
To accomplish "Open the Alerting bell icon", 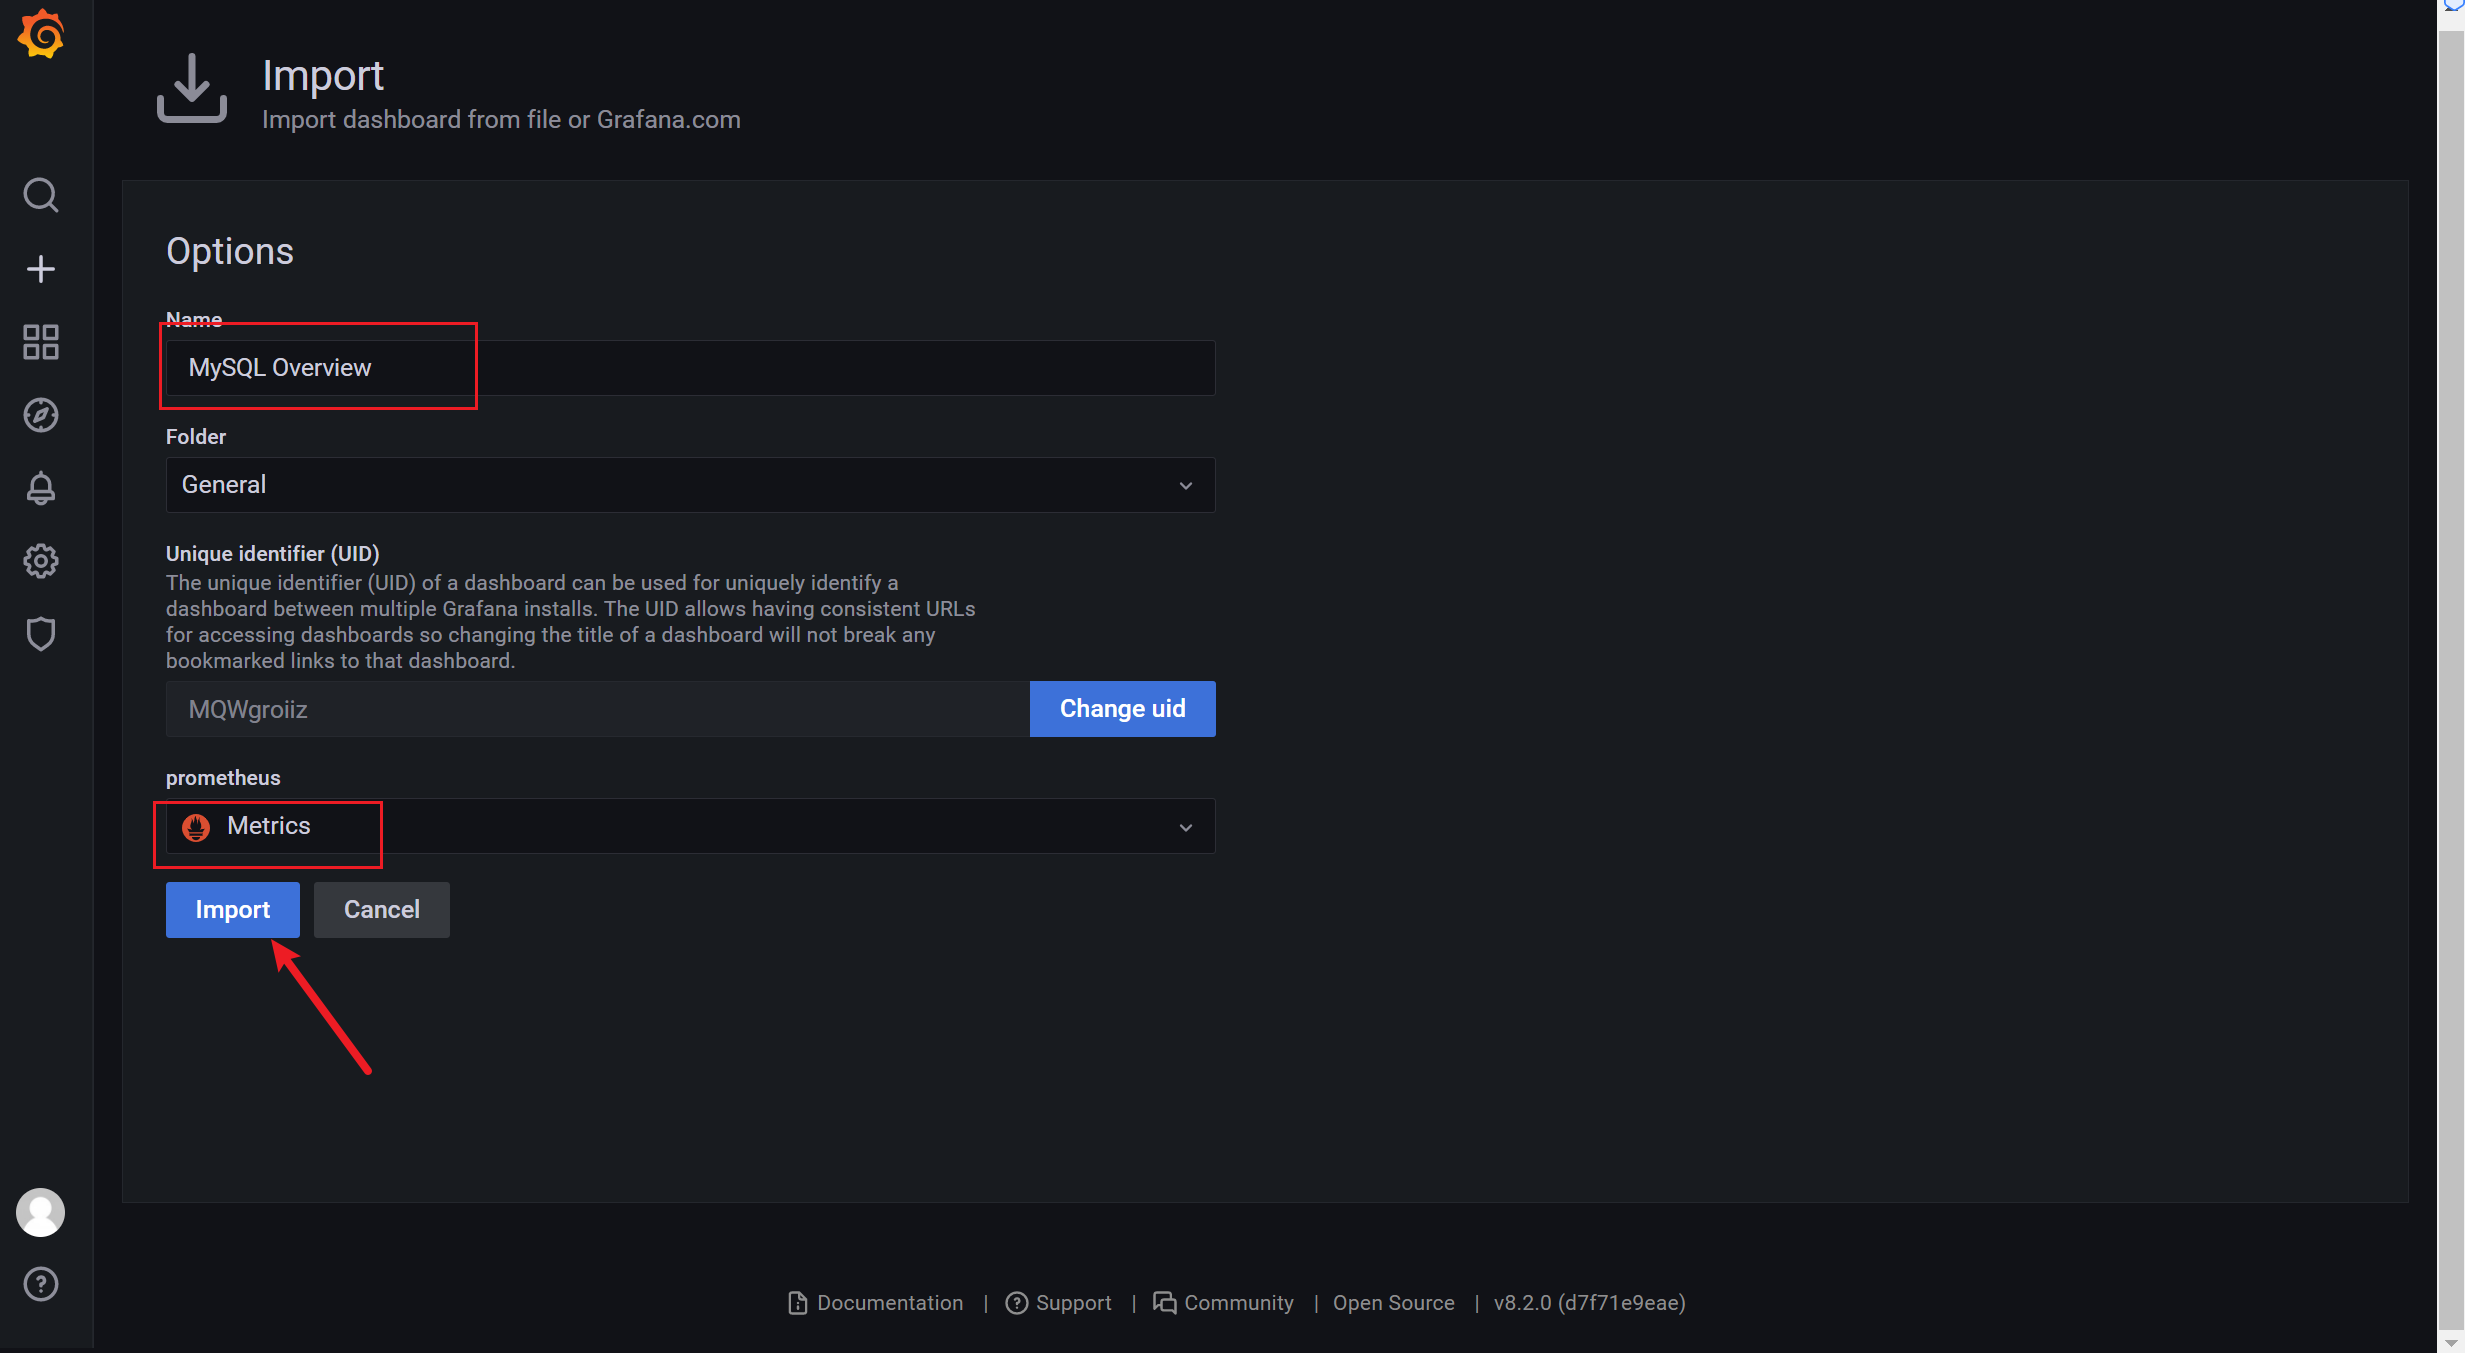I will 41,488.
